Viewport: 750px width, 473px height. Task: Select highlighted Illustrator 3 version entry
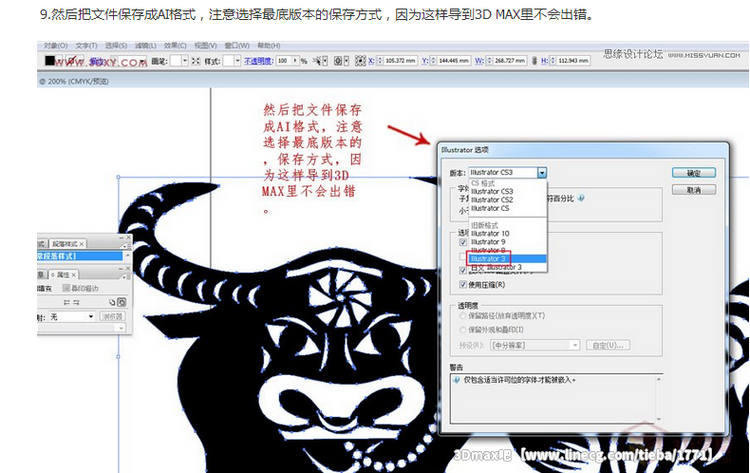click(507, 259)
